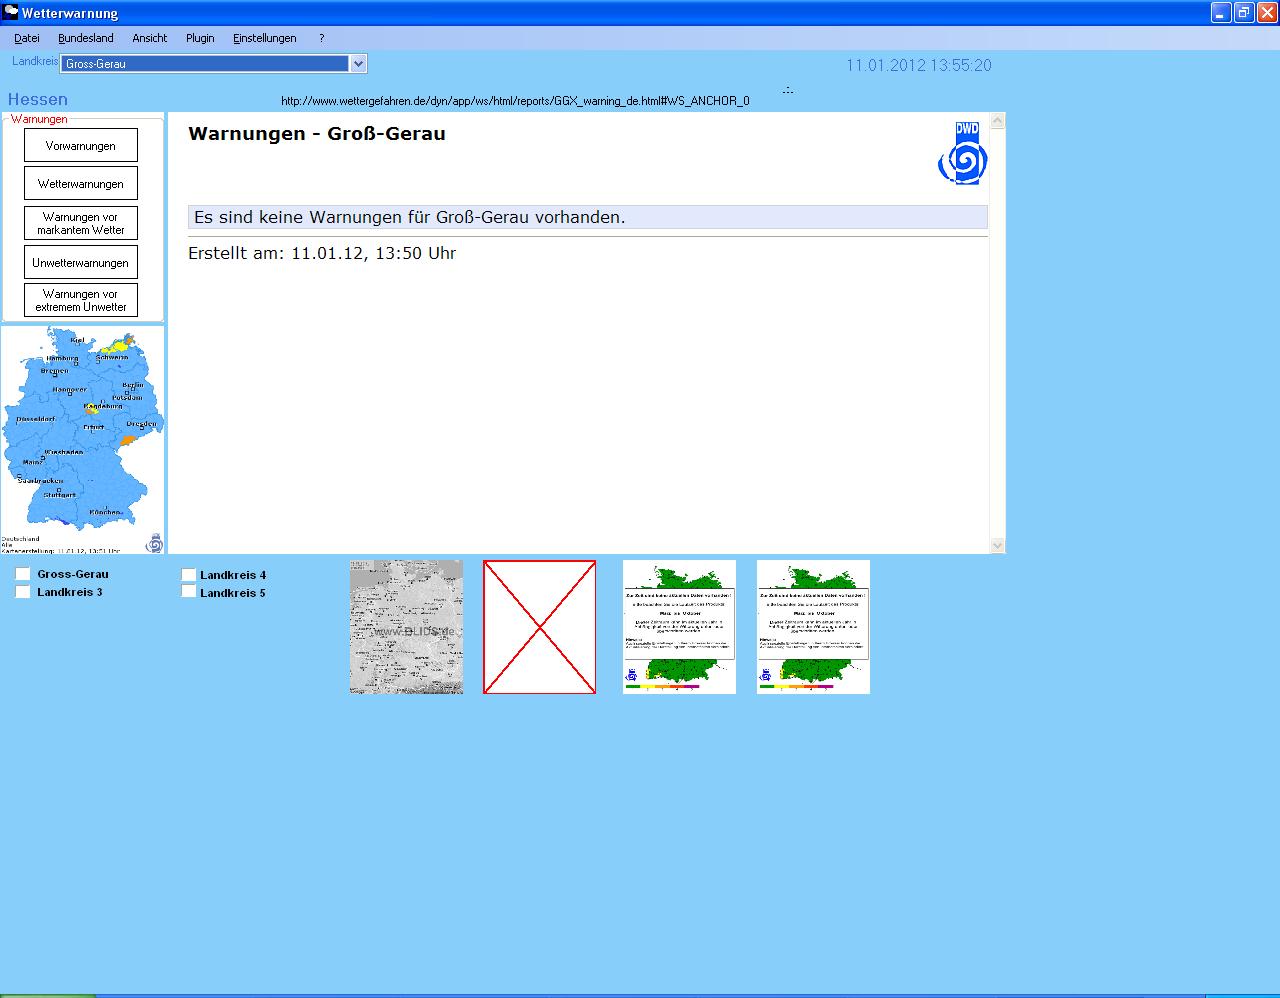
Task: Open the Einstellungen menu
Action: [x=264, y=38]
